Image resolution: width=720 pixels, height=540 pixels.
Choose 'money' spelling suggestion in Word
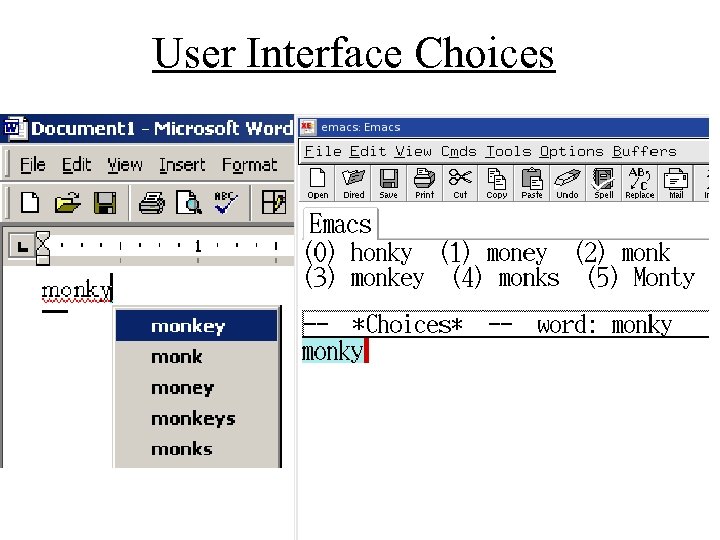coord(197,388)
